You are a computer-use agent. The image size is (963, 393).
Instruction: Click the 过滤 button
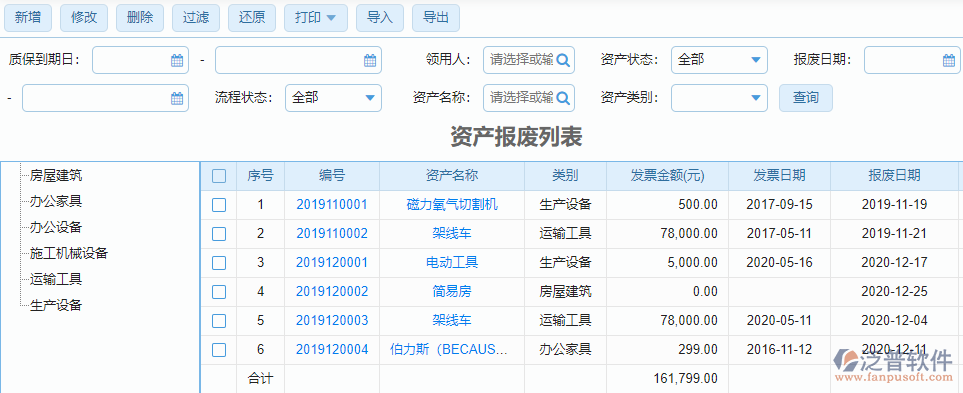tap(196, 18)
